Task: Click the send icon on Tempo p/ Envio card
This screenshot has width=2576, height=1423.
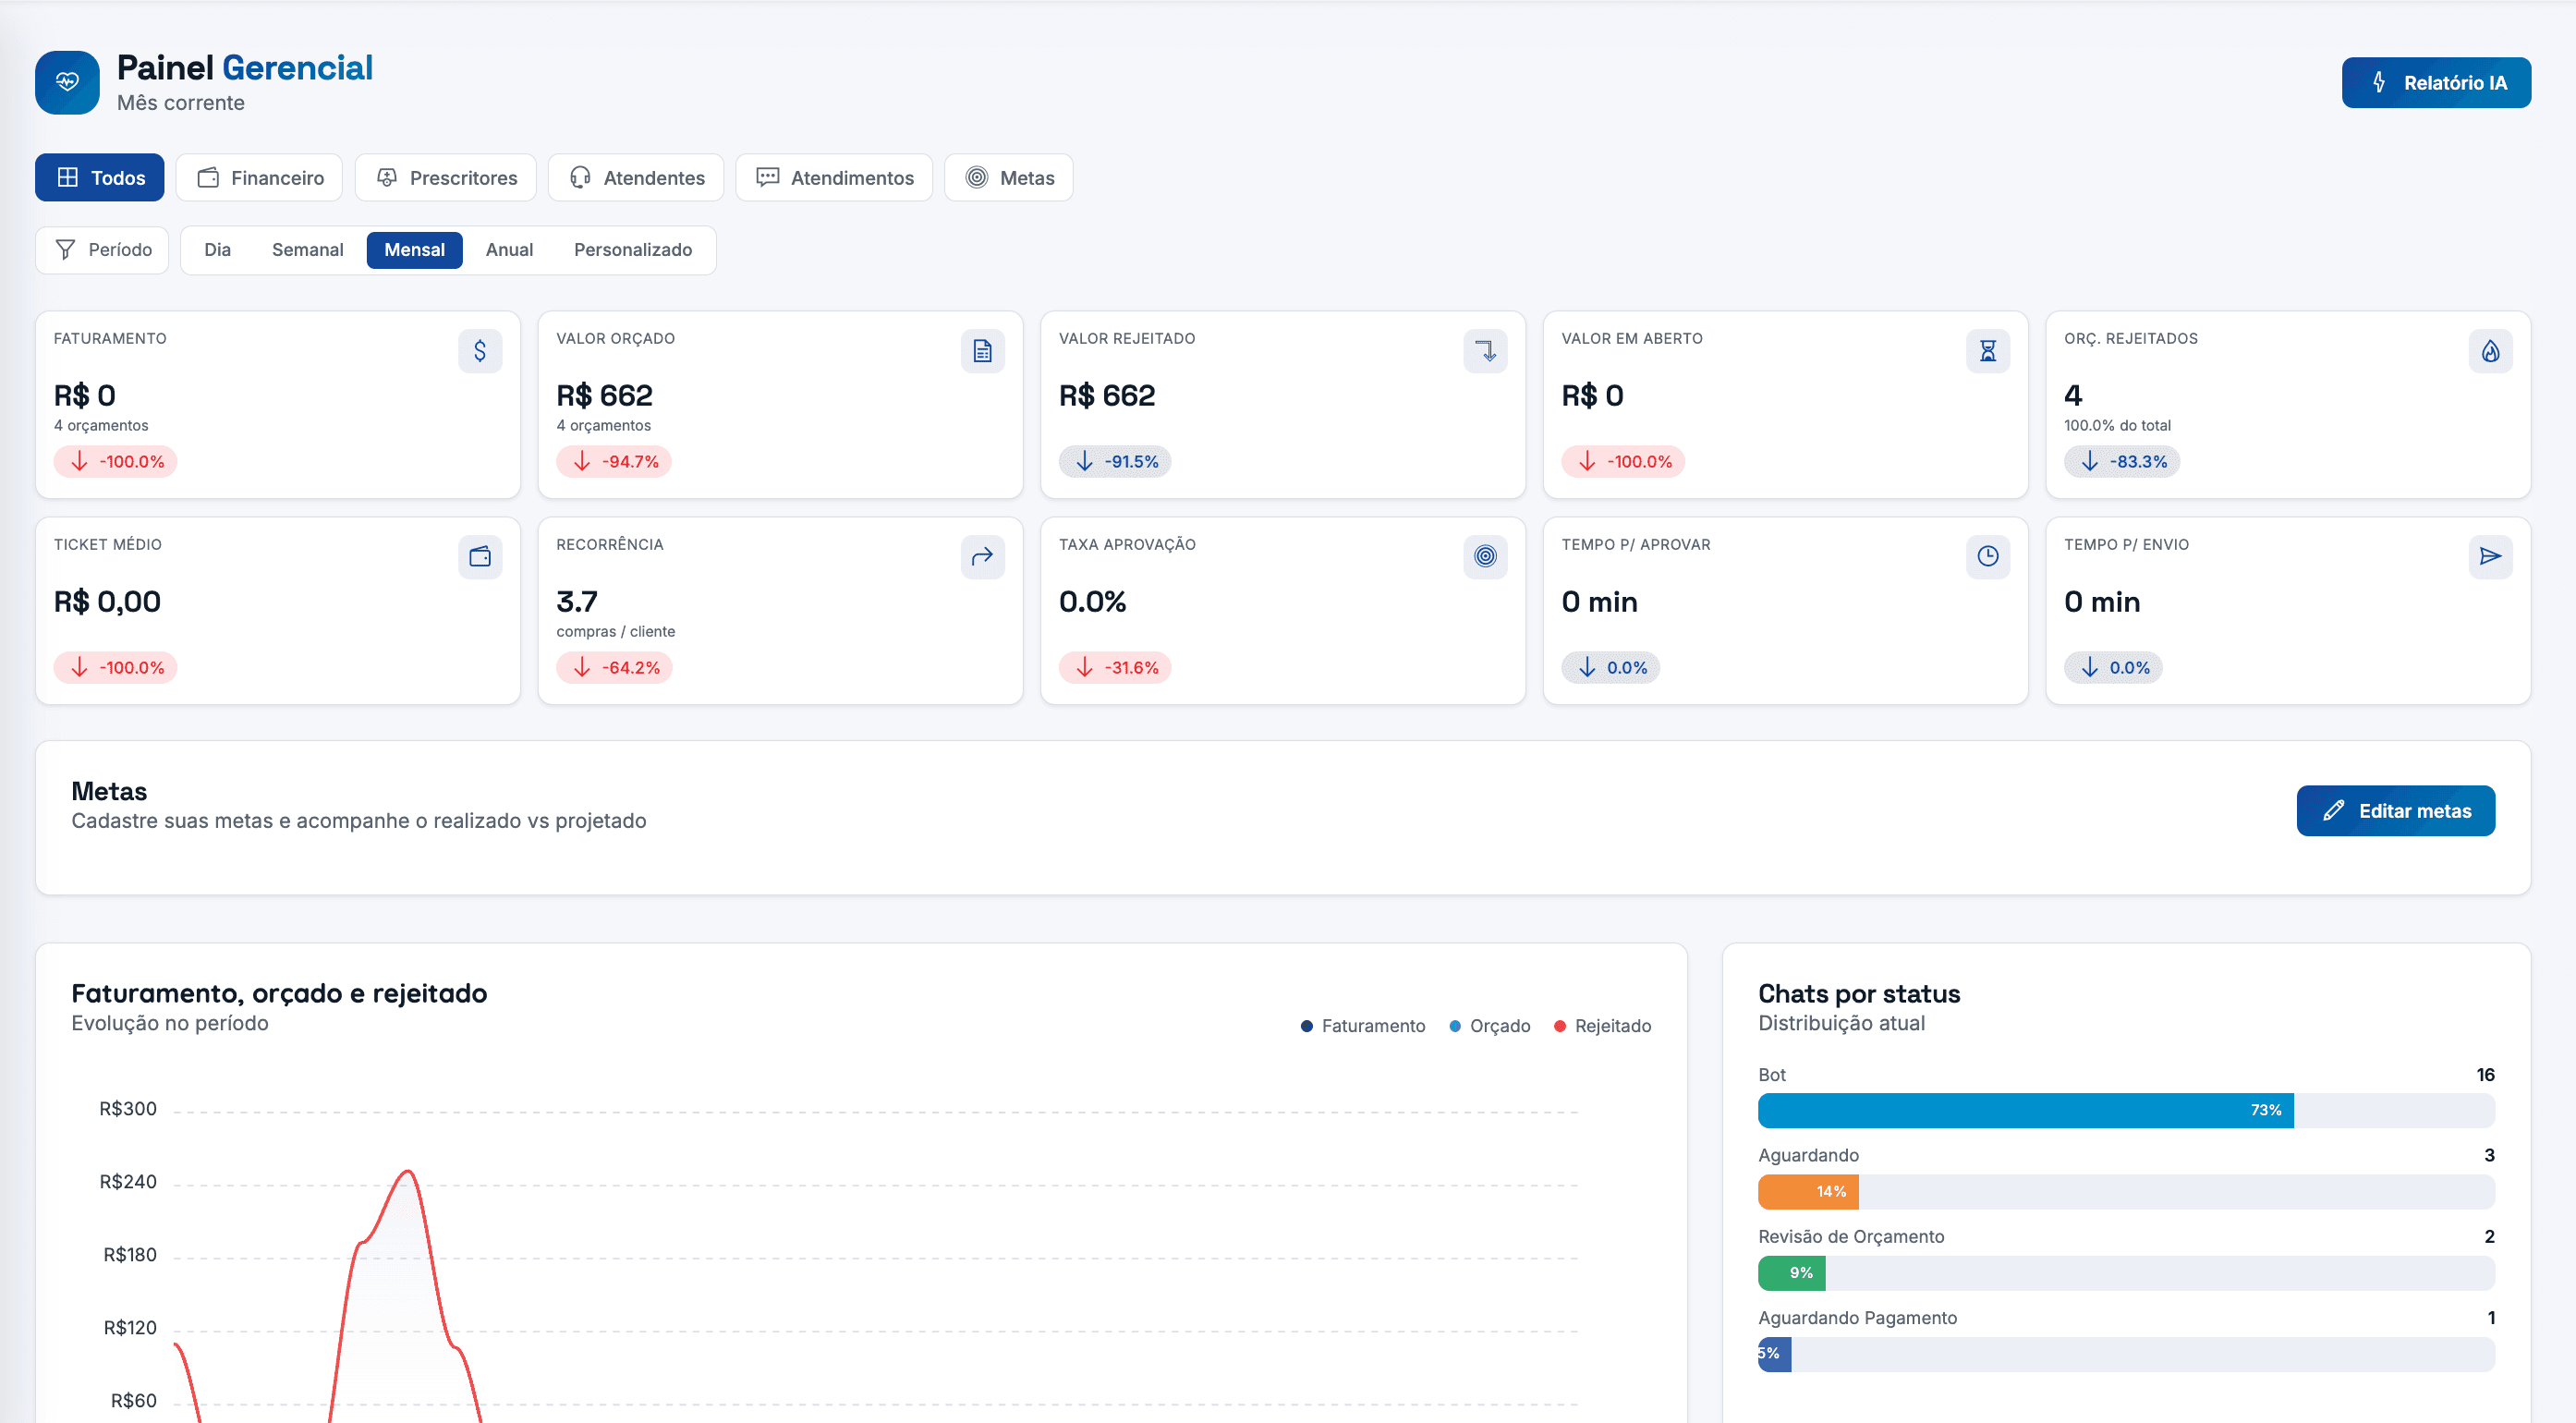Action: 2491,557
